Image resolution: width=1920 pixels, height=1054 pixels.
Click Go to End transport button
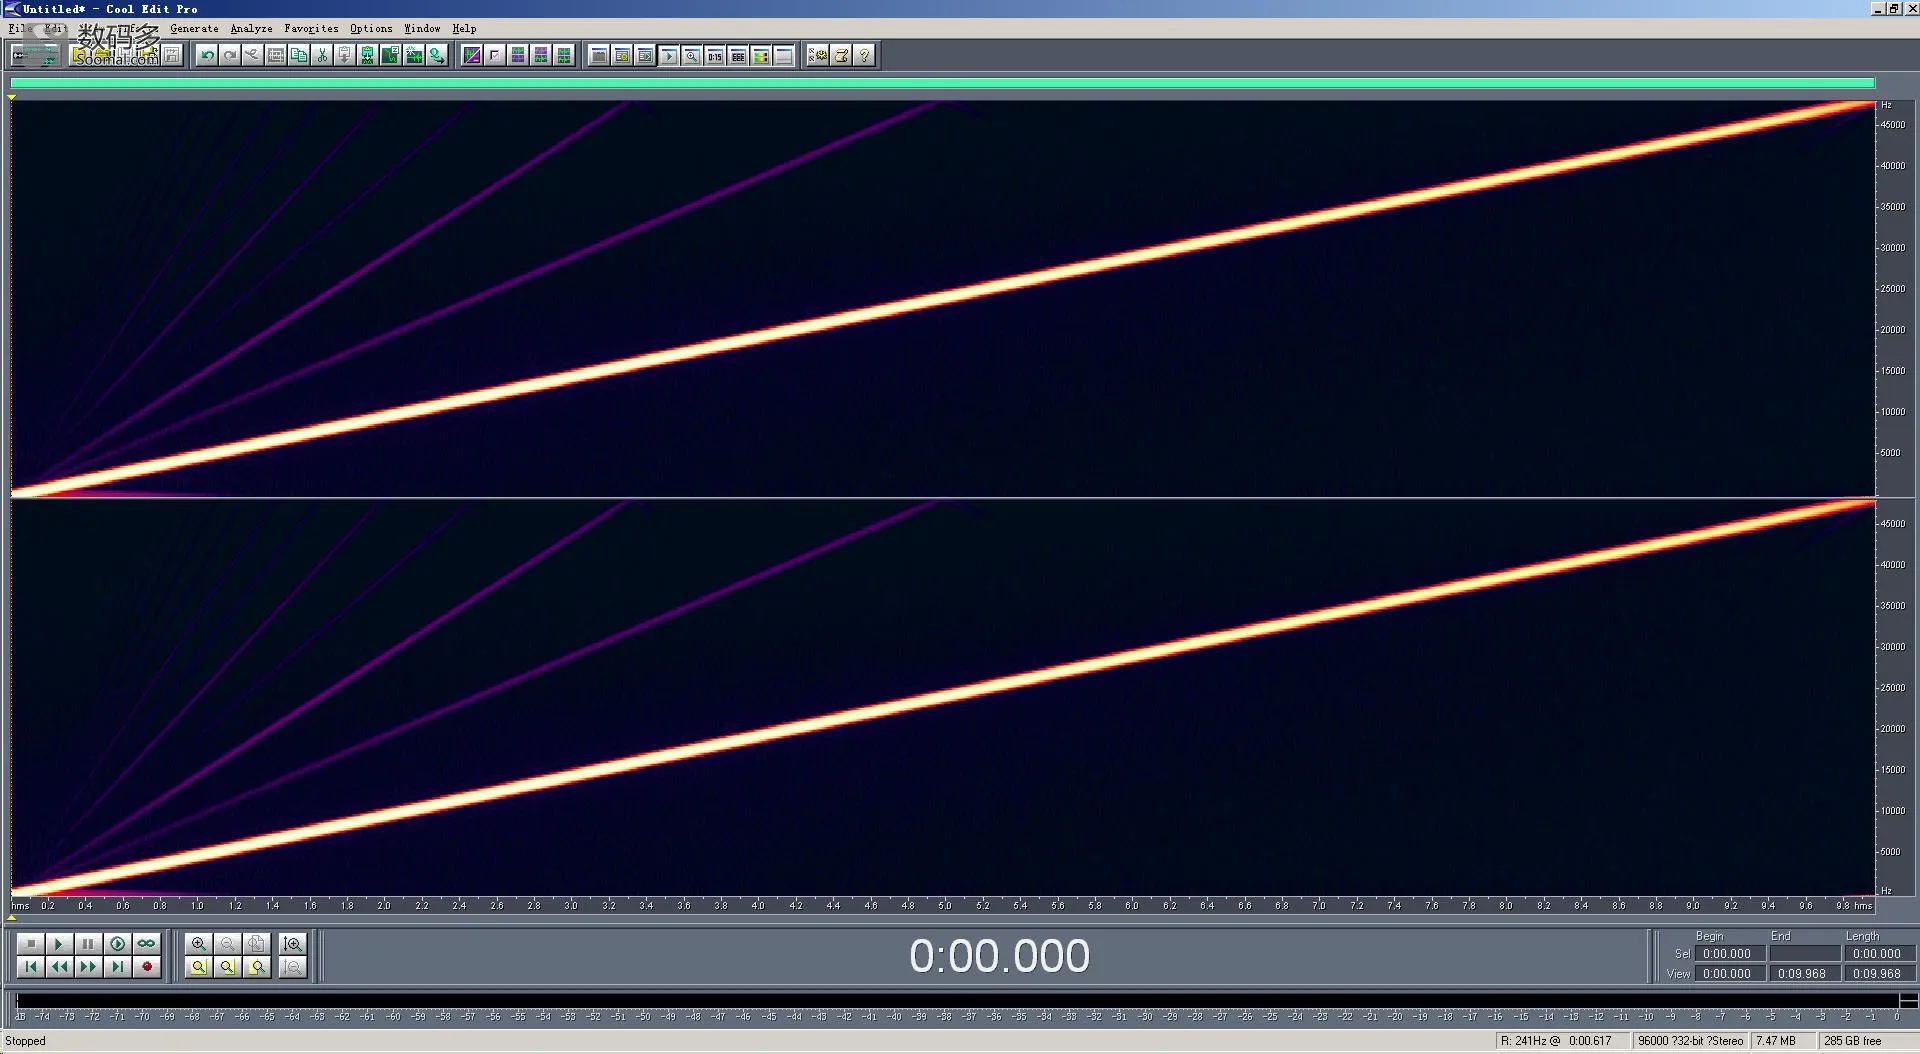[117, 966]
